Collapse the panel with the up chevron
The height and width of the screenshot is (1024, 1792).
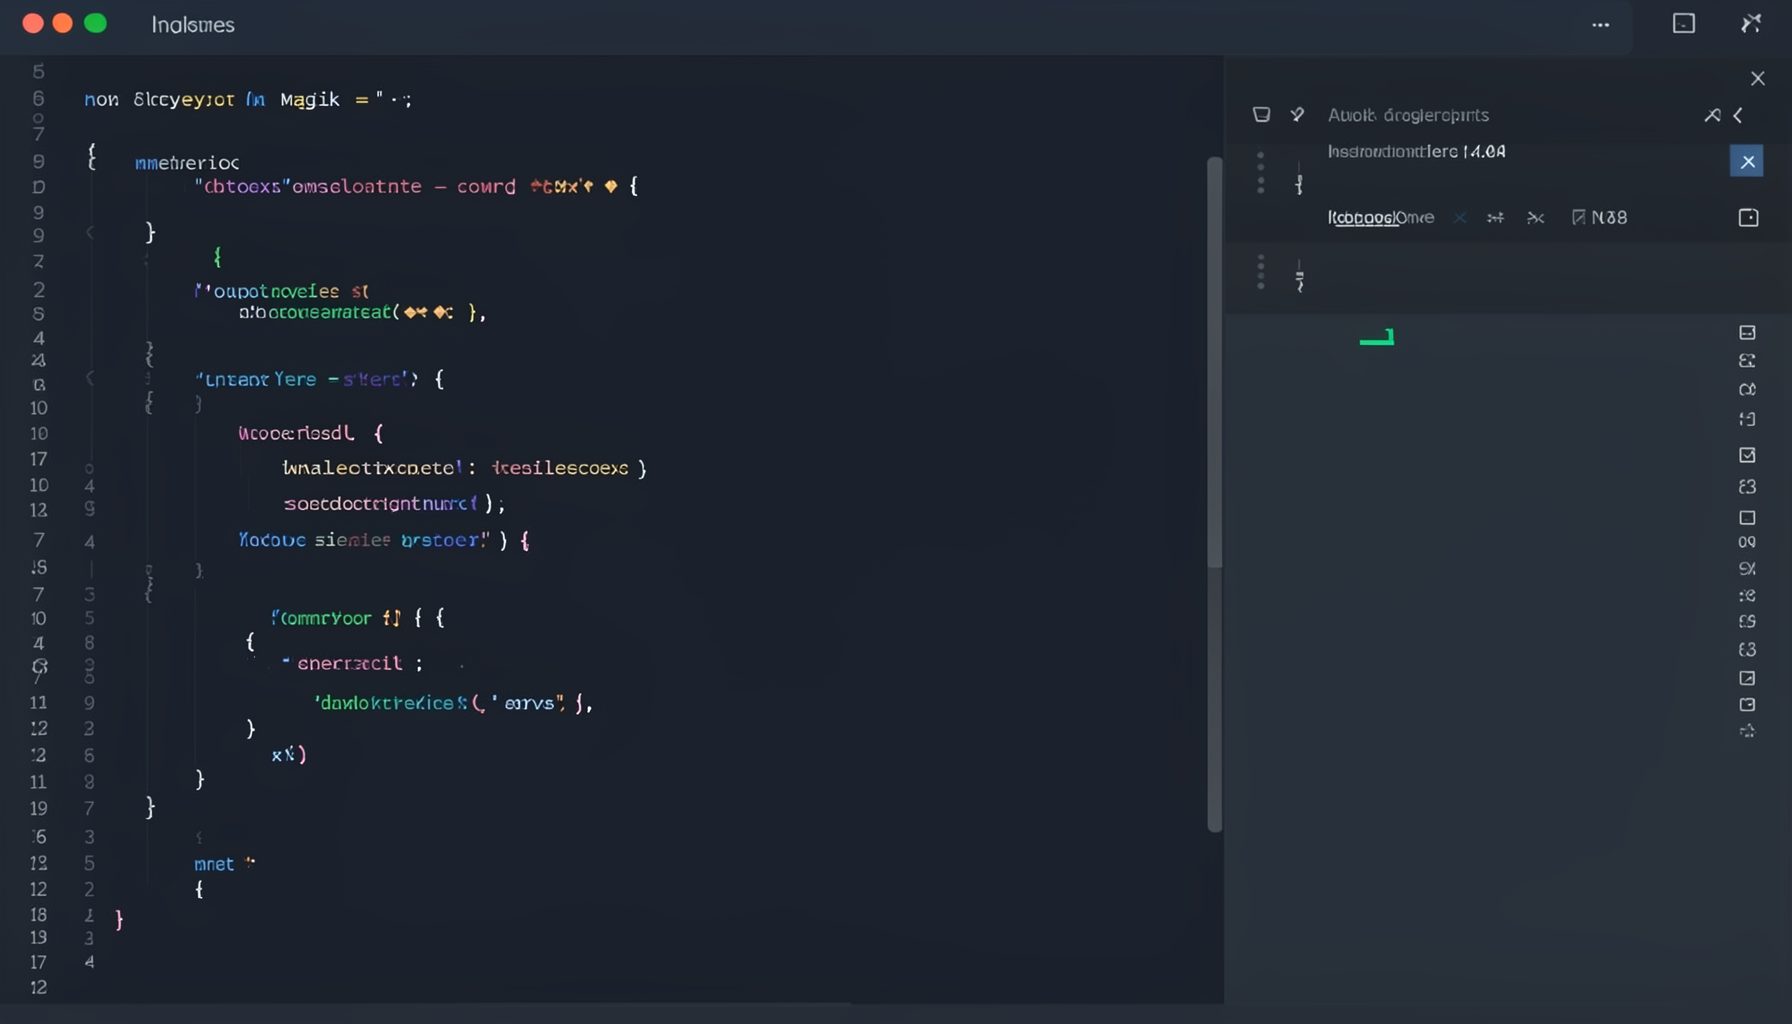pos(1712,116)
